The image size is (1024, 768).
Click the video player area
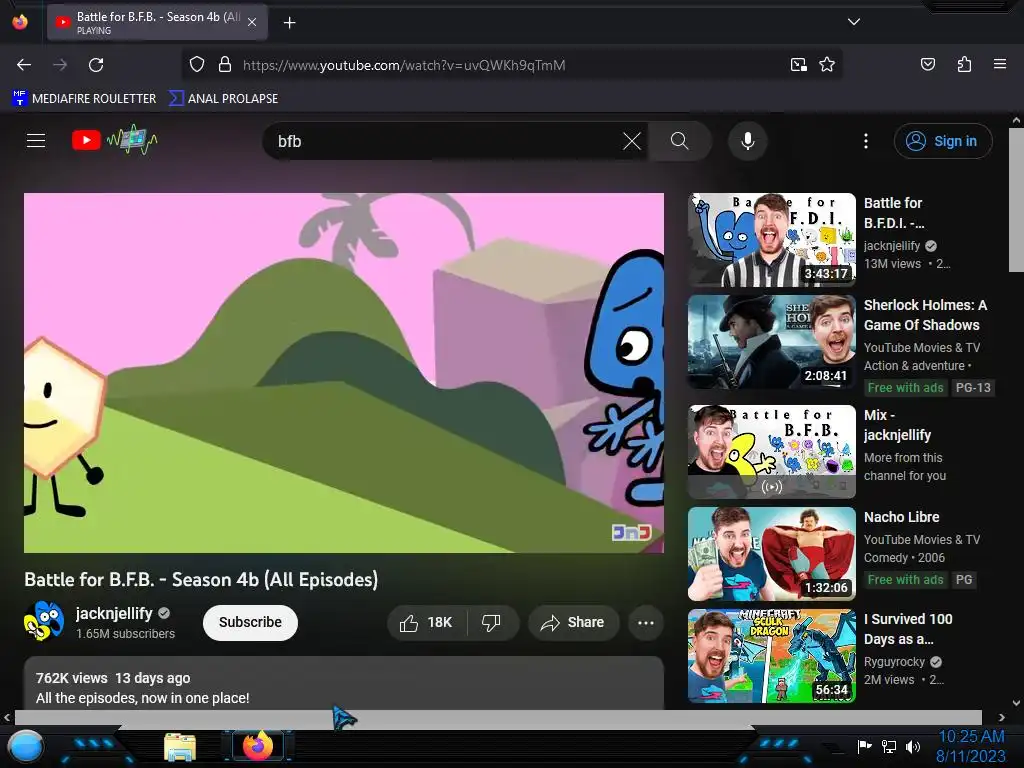(x=344, y=373)
